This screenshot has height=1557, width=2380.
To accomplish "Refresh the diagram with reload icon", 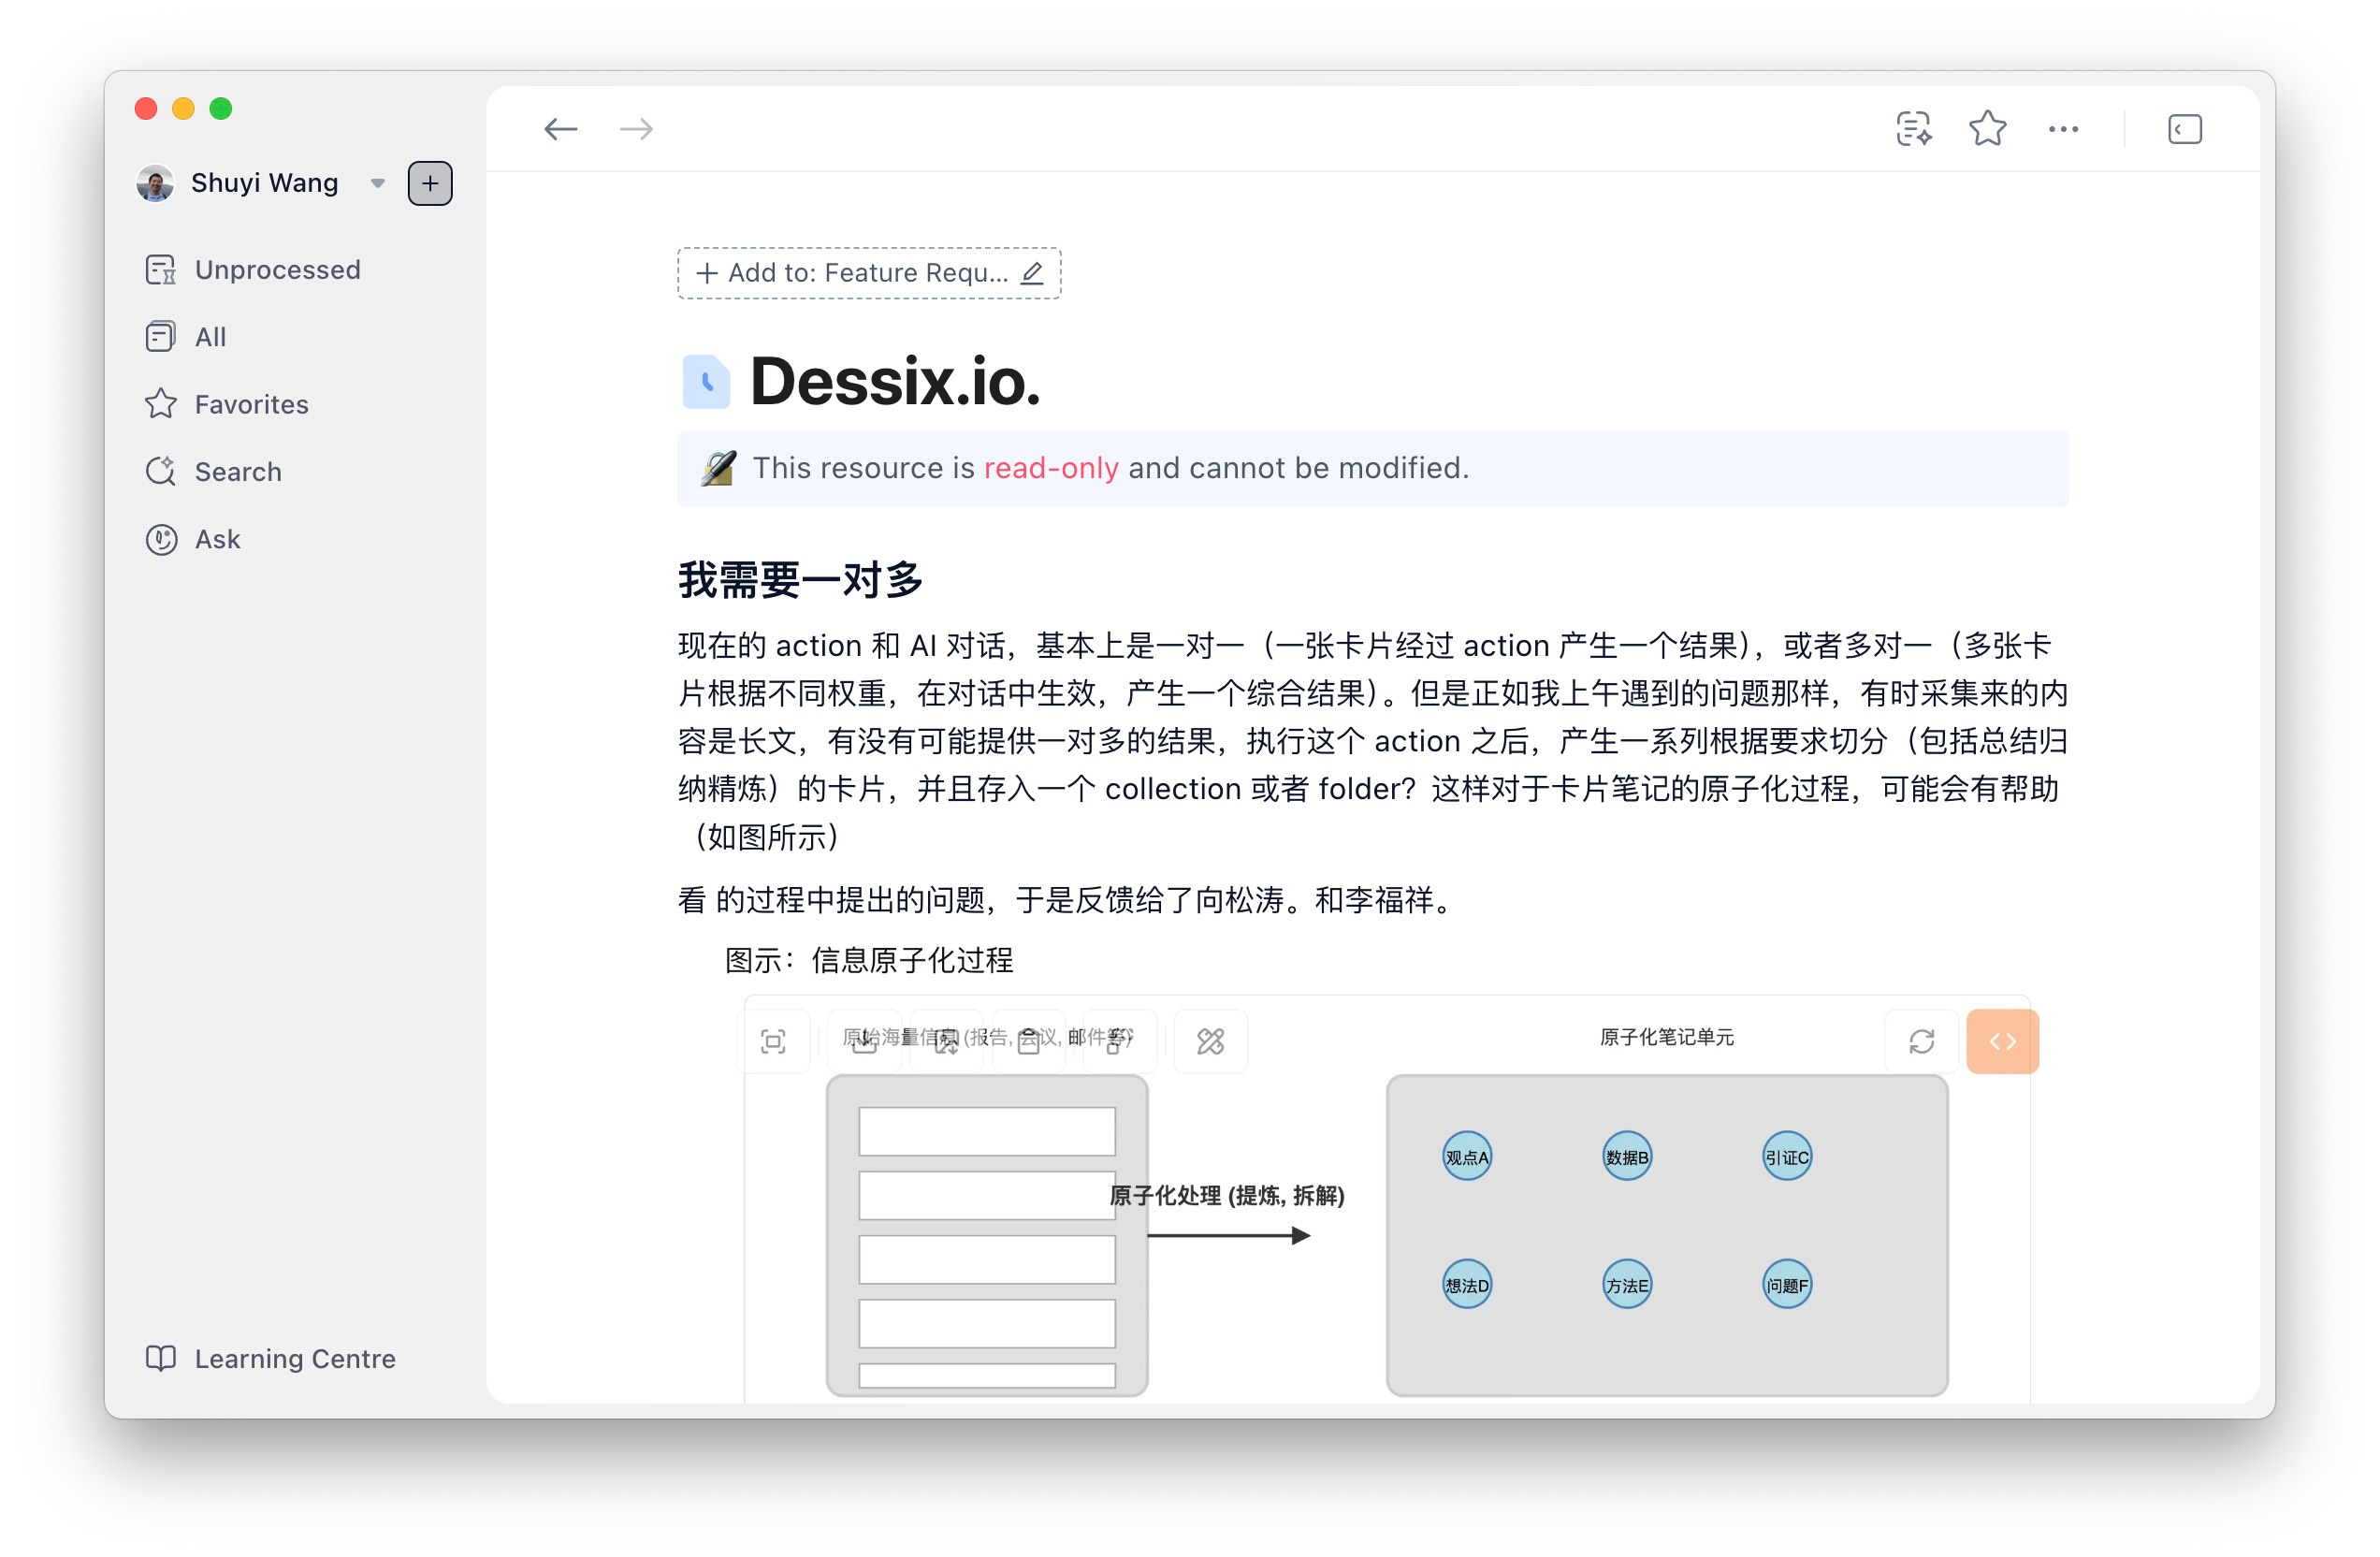I will 1921,1041.
